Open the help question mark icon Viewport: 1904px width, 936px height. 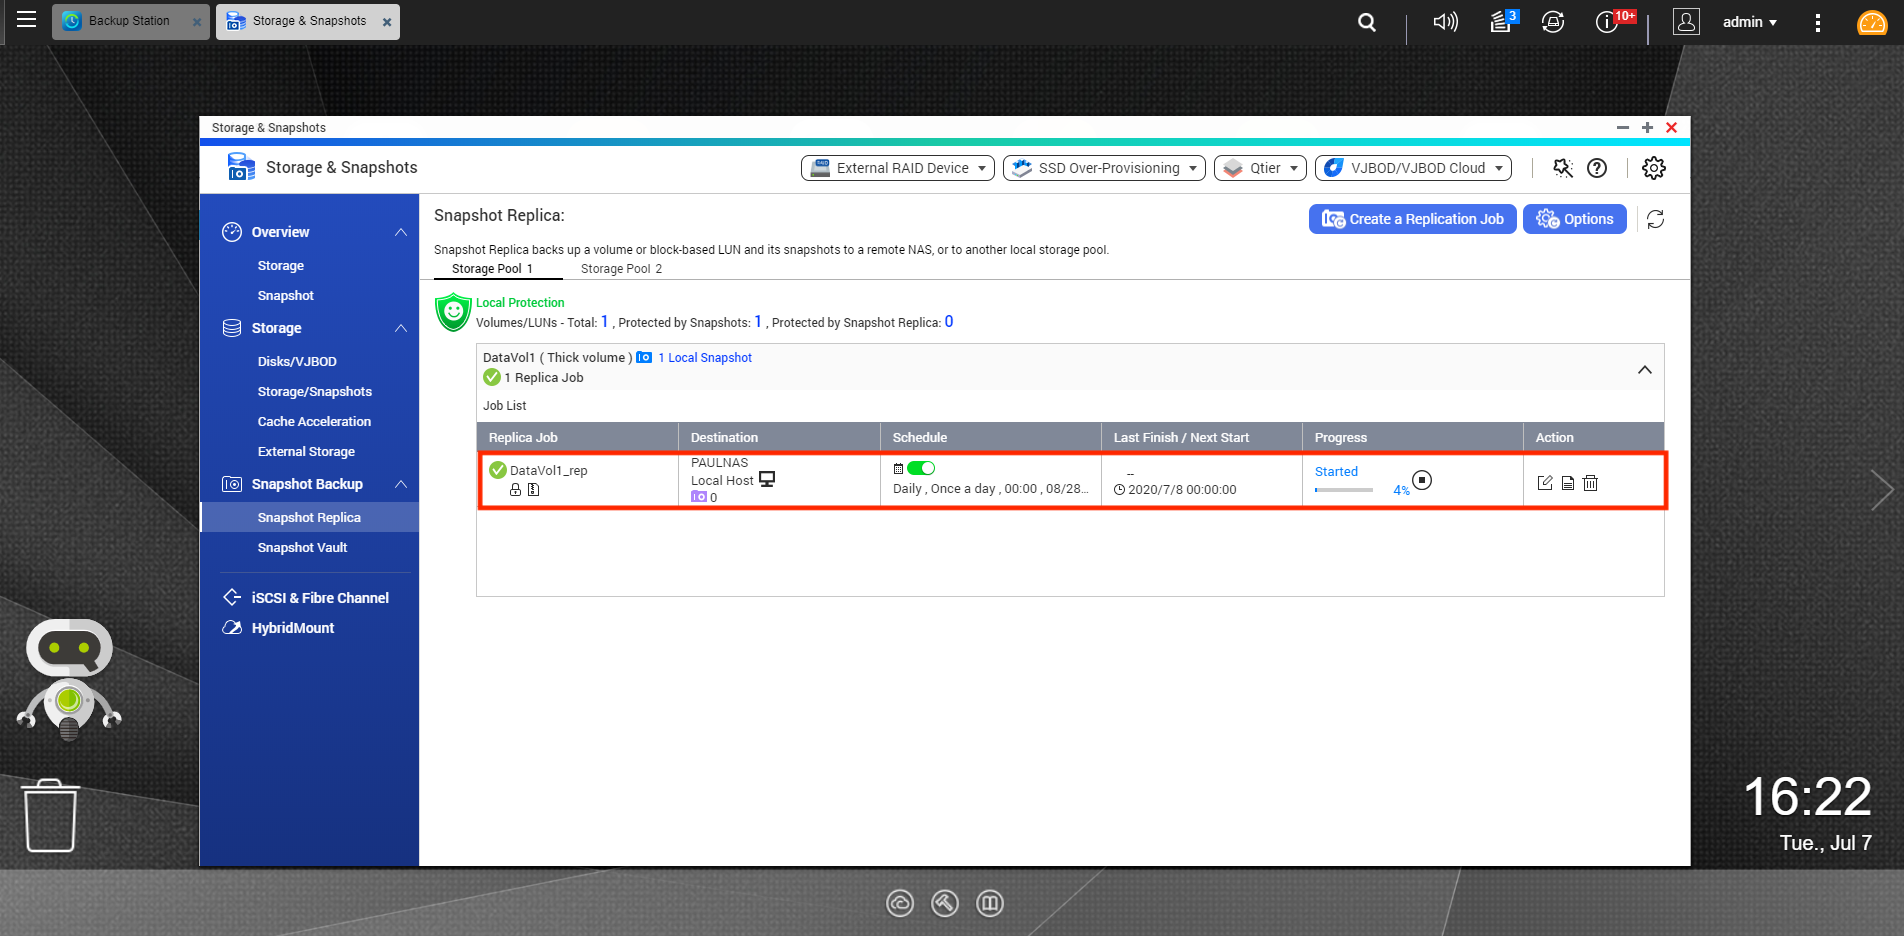1597,168
